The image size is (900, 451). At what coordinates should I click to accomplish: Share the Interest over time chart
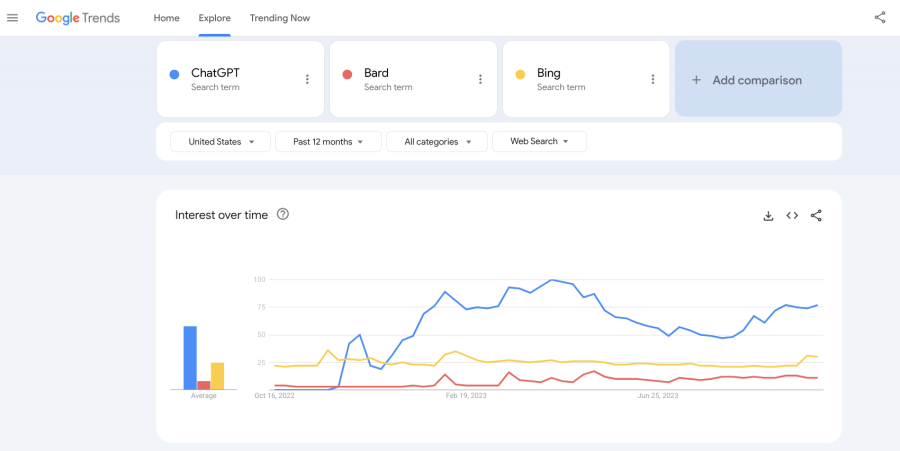[x=816, y=215]
